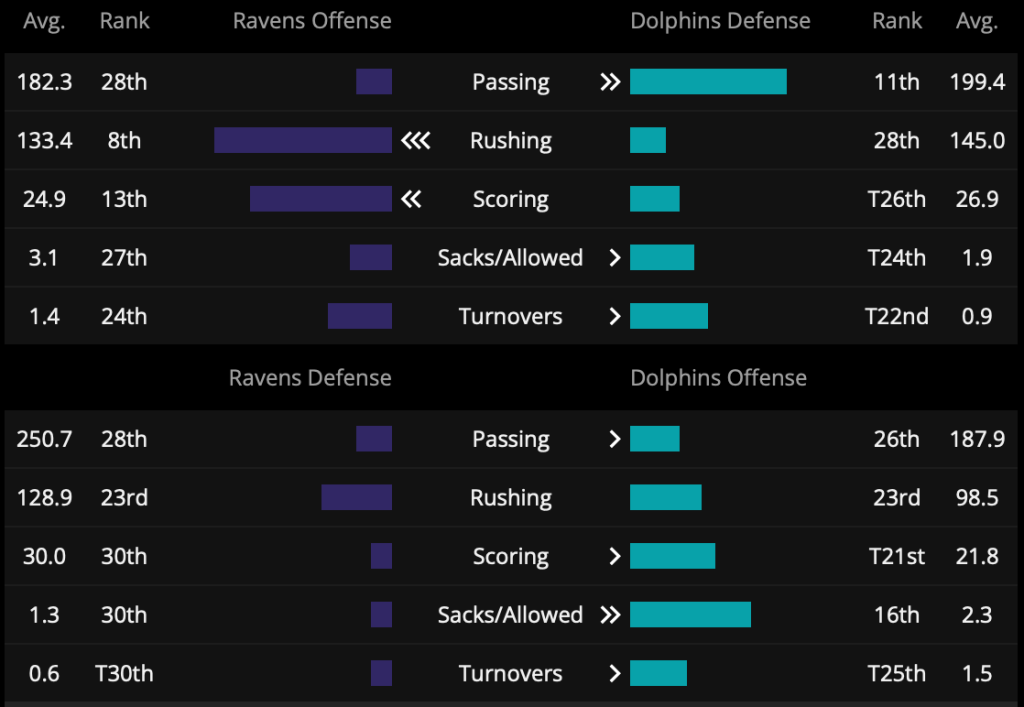Image resolution: width=1024 pixels, height=707 pixels.
Task: Click the chevron beside Turnovers in Ravens Offense section
Action: coord(615,316)
